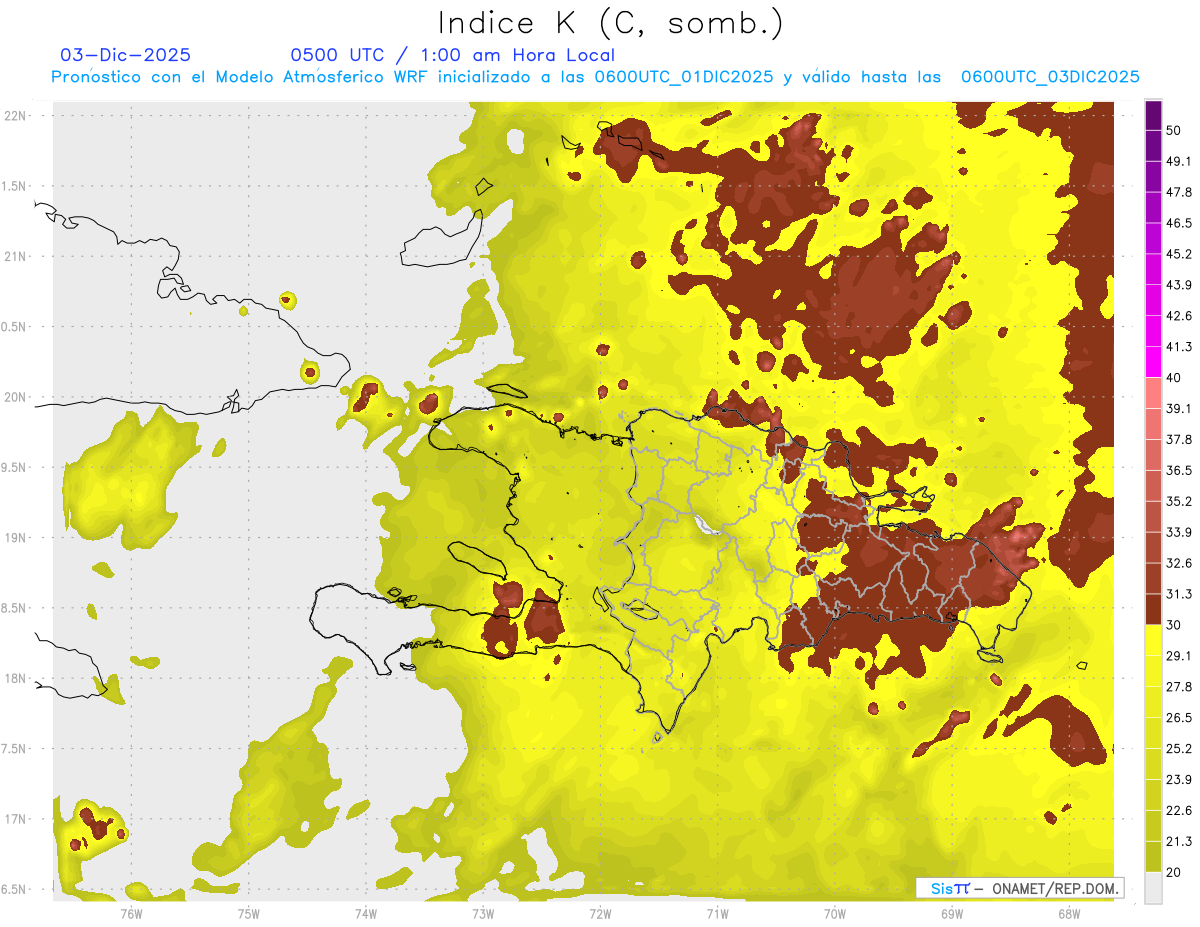Click the date label 03-Dic-2025
Image resolution: width=1200 pixels, height=927 pixels.
tap(125, 55)
